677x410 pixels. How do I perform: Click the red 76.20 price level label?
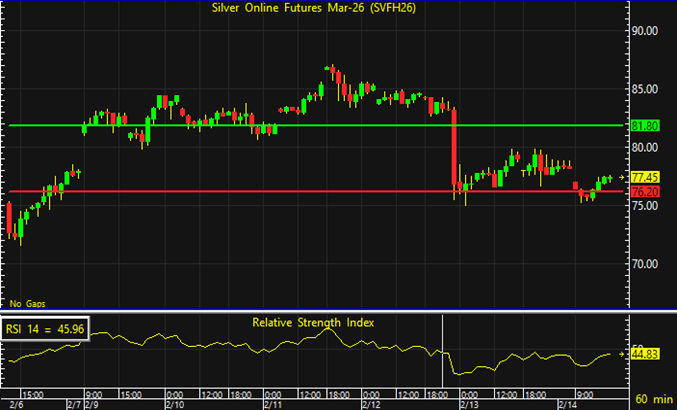[645, 191]
